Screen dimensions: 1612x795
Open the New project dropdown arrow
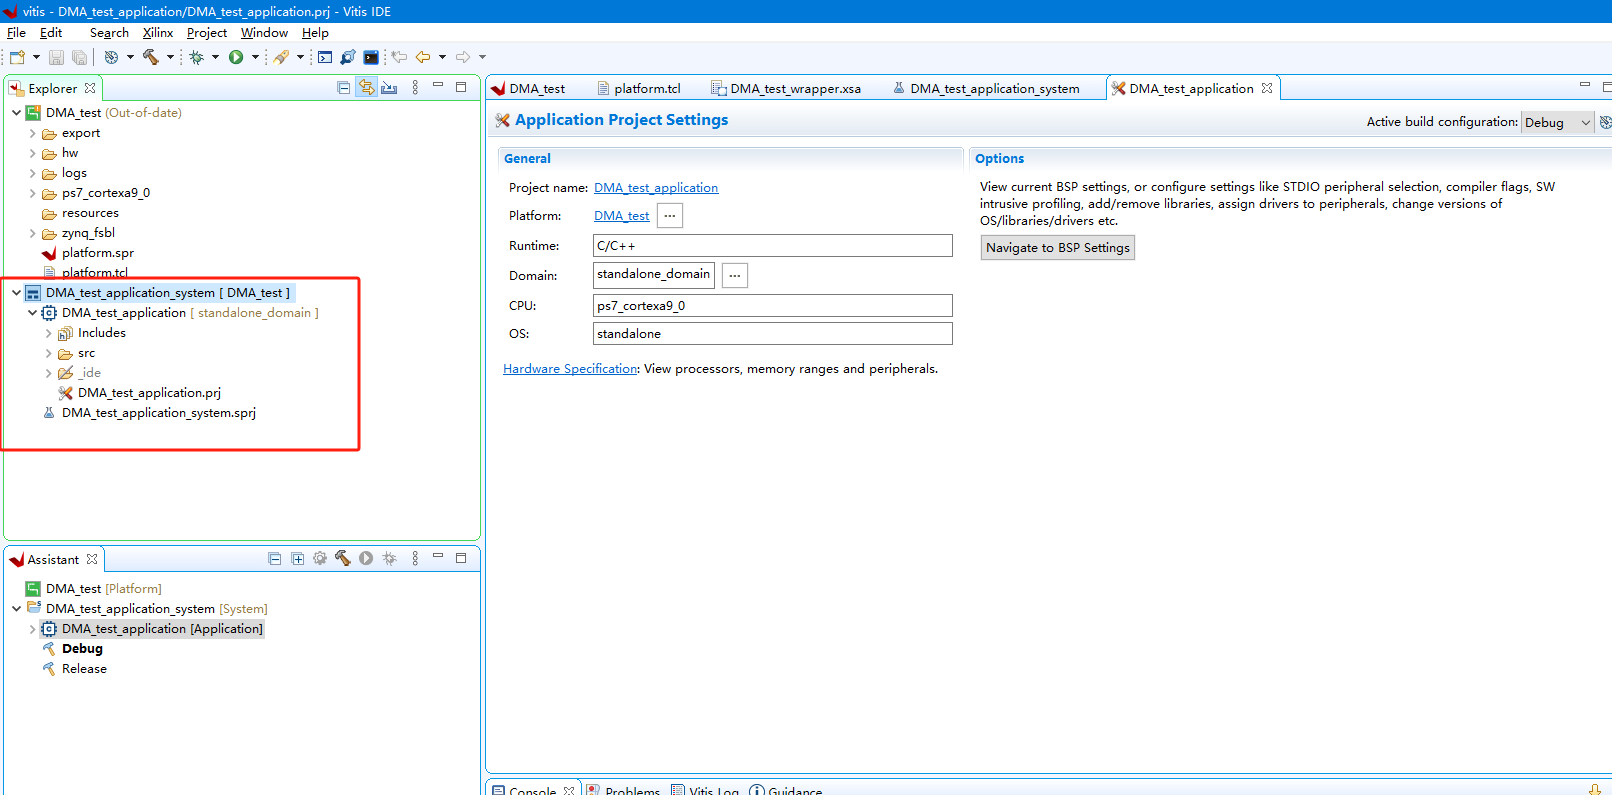(36, 57)
